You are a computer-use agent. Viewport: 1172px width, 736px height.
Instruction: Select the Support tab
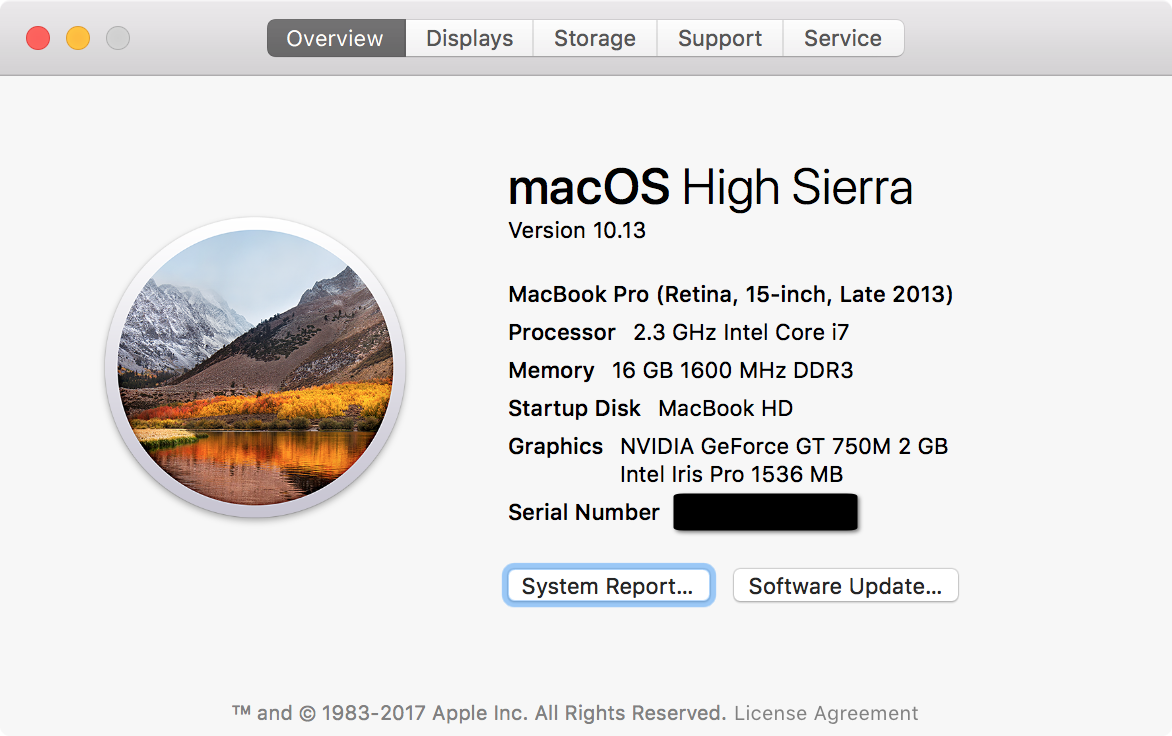719,38
